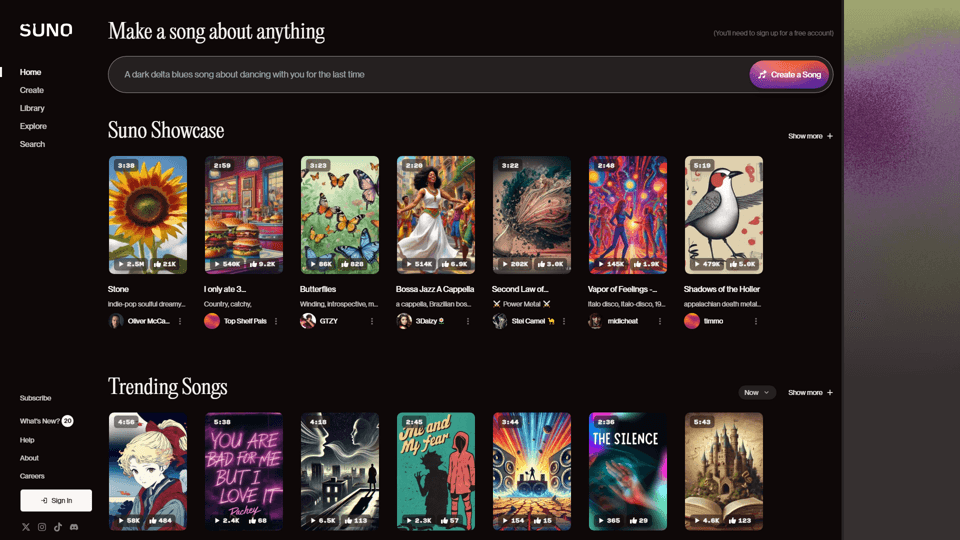Screen dimensions: 960x540
Task: Open options menu for Butterflies by GTZY
Action: click(x=372, y=321)
